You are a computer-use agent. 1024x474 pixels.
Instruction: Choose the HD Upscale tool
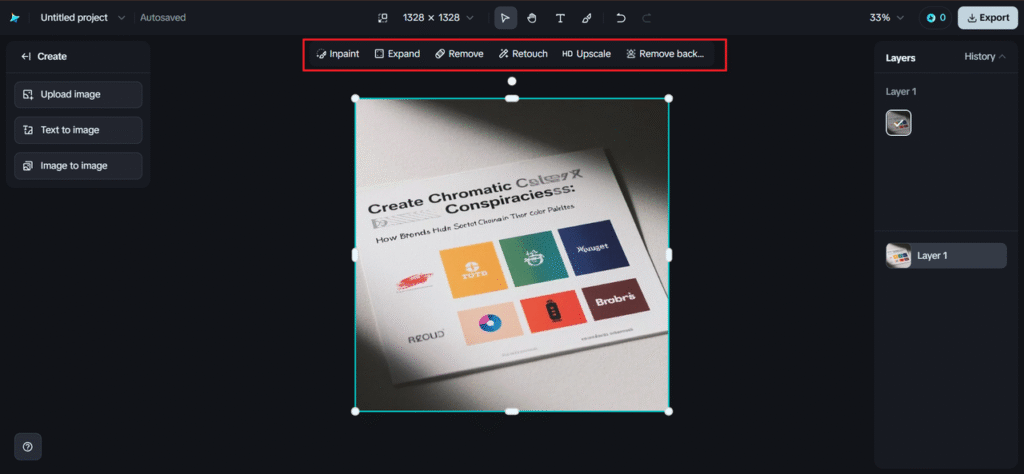click(x=586, y=54)
